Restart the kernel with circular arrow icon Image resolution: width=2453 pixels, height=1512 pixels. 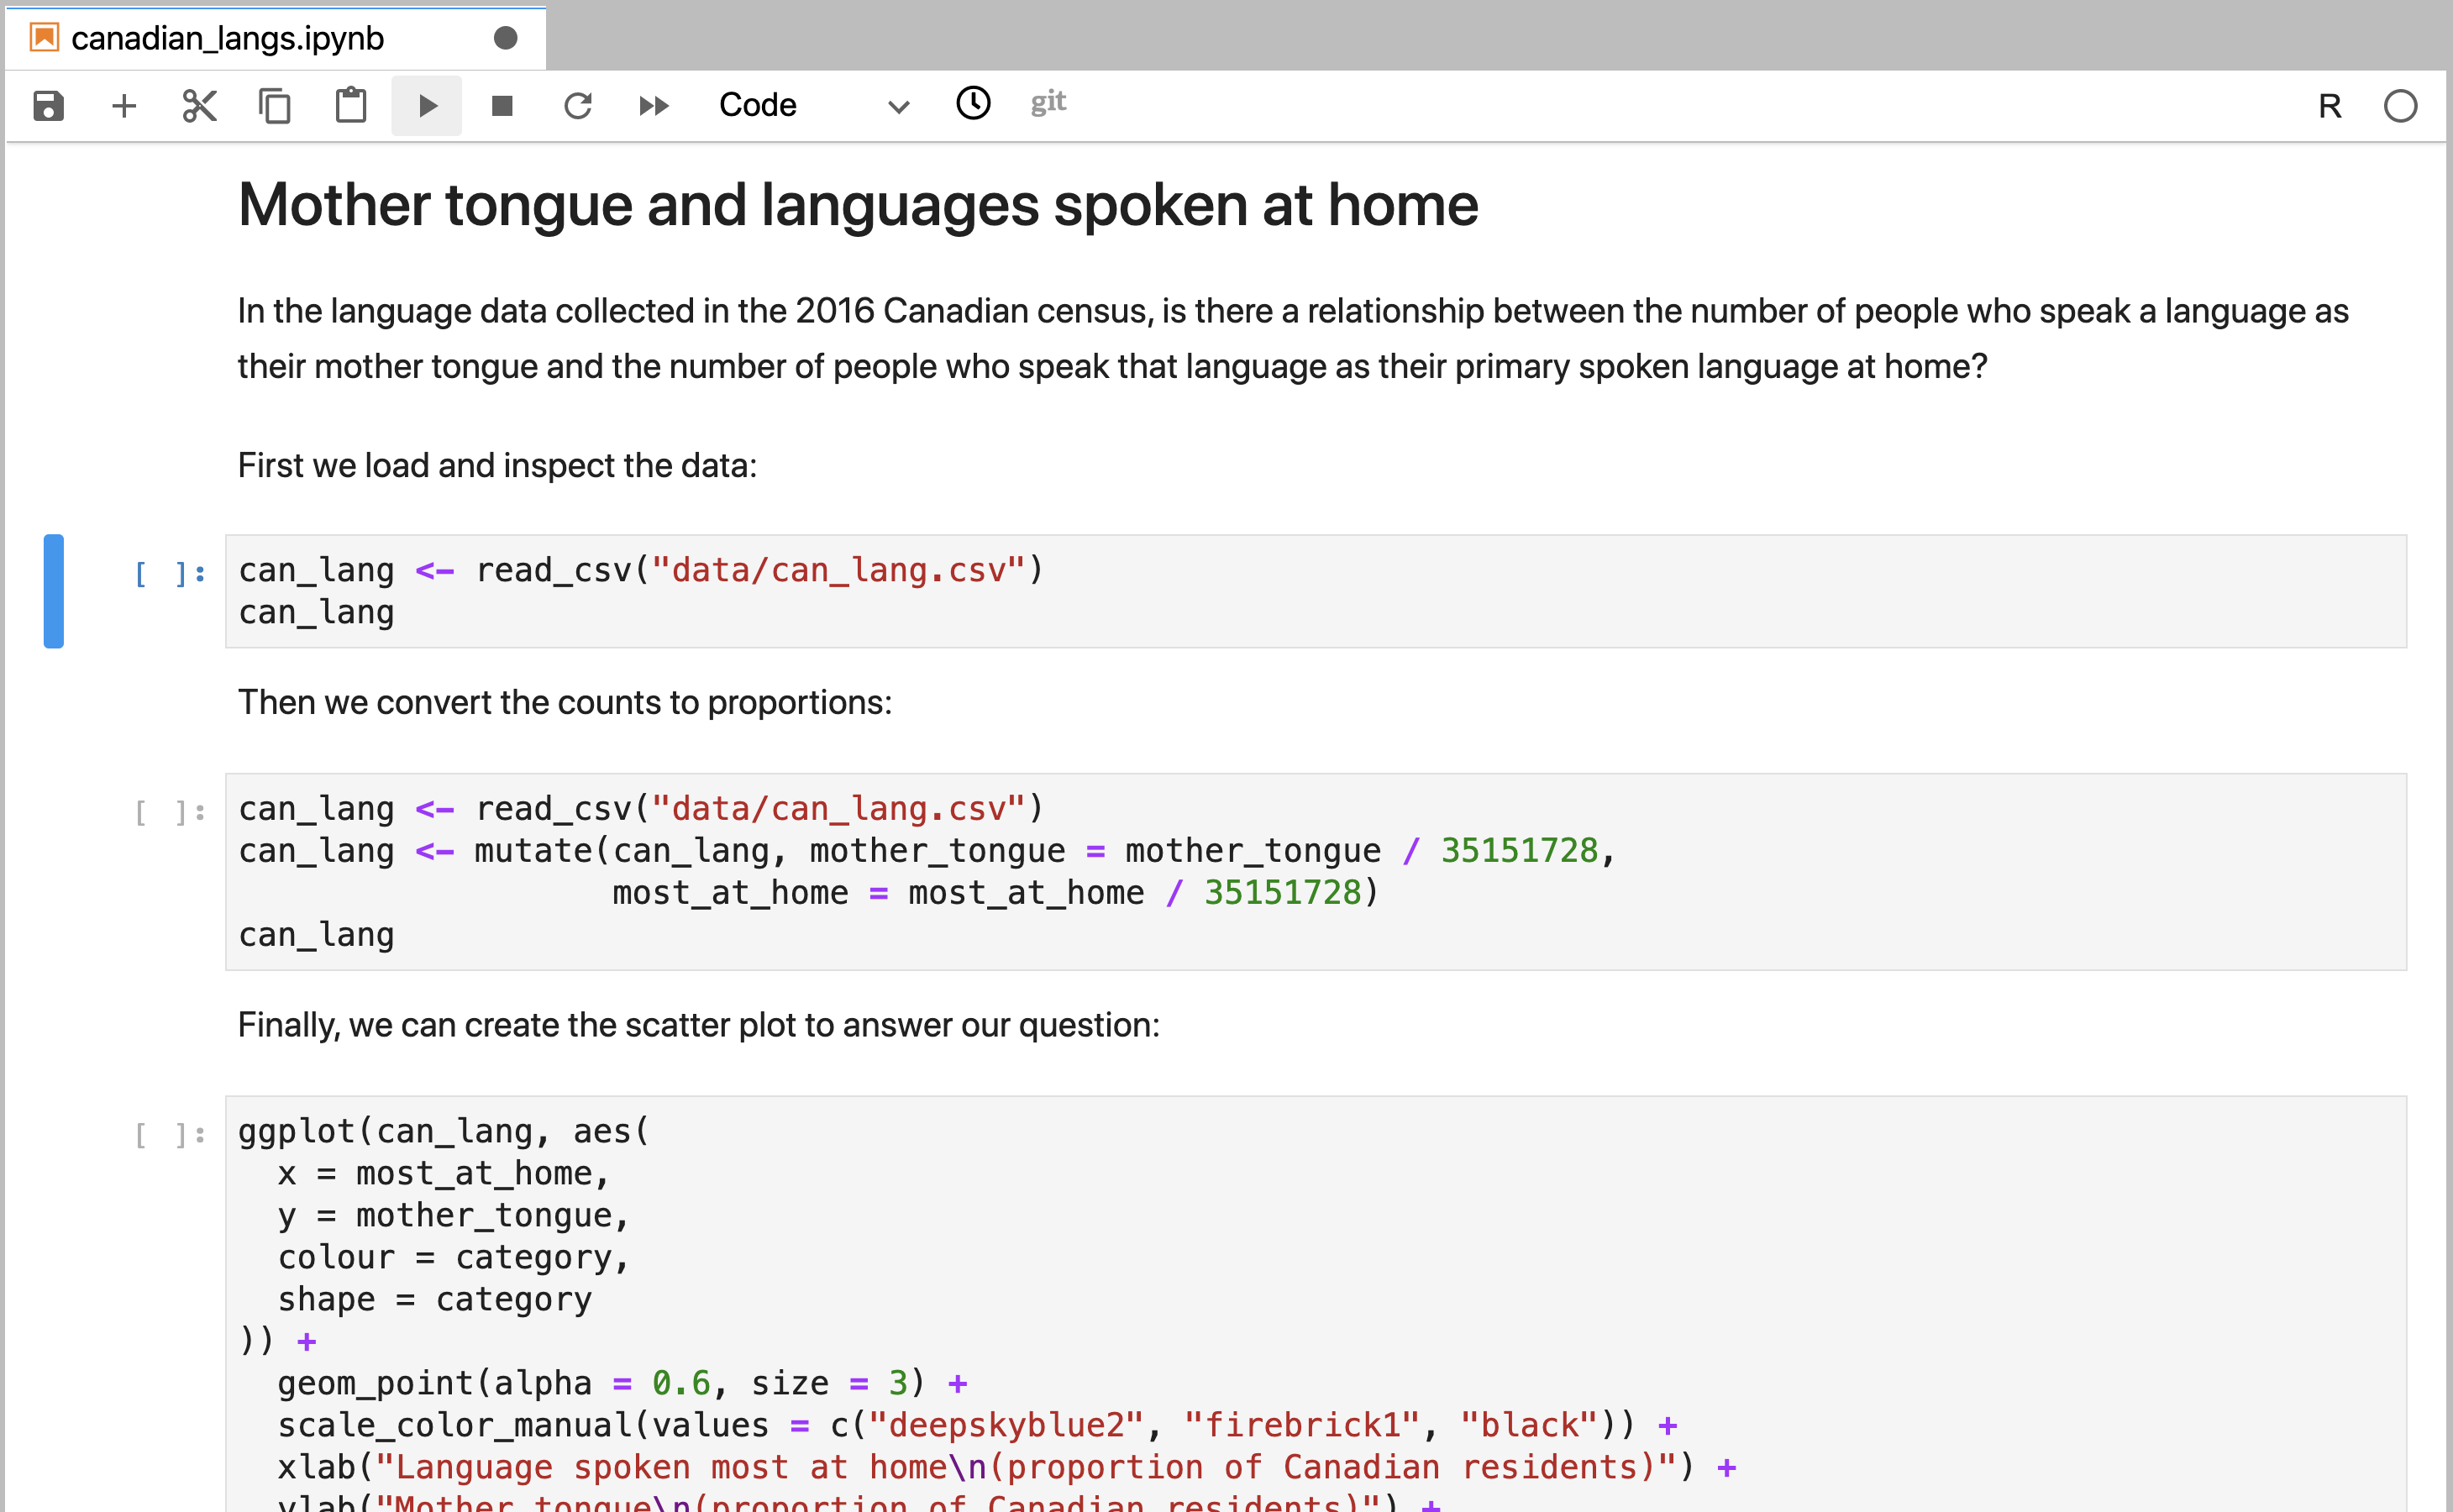pos(578,105)
